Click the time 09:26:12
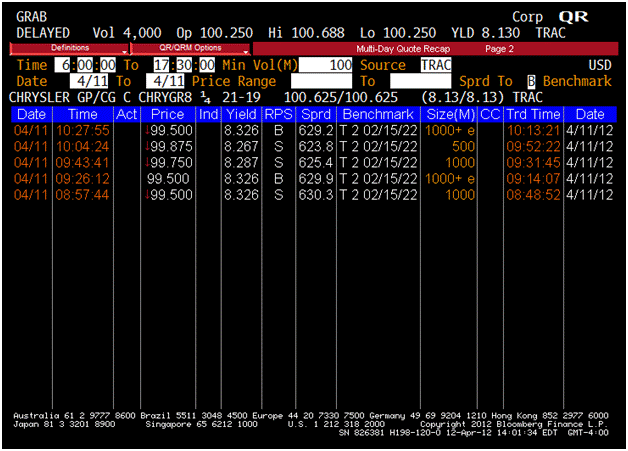This screenshot has height=451, width=628. point(83,179)
